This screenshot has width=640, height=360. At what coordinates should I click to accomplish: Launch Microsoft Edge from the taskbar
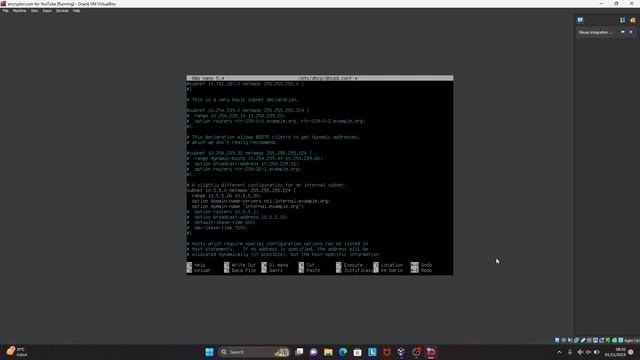(343, 352)
